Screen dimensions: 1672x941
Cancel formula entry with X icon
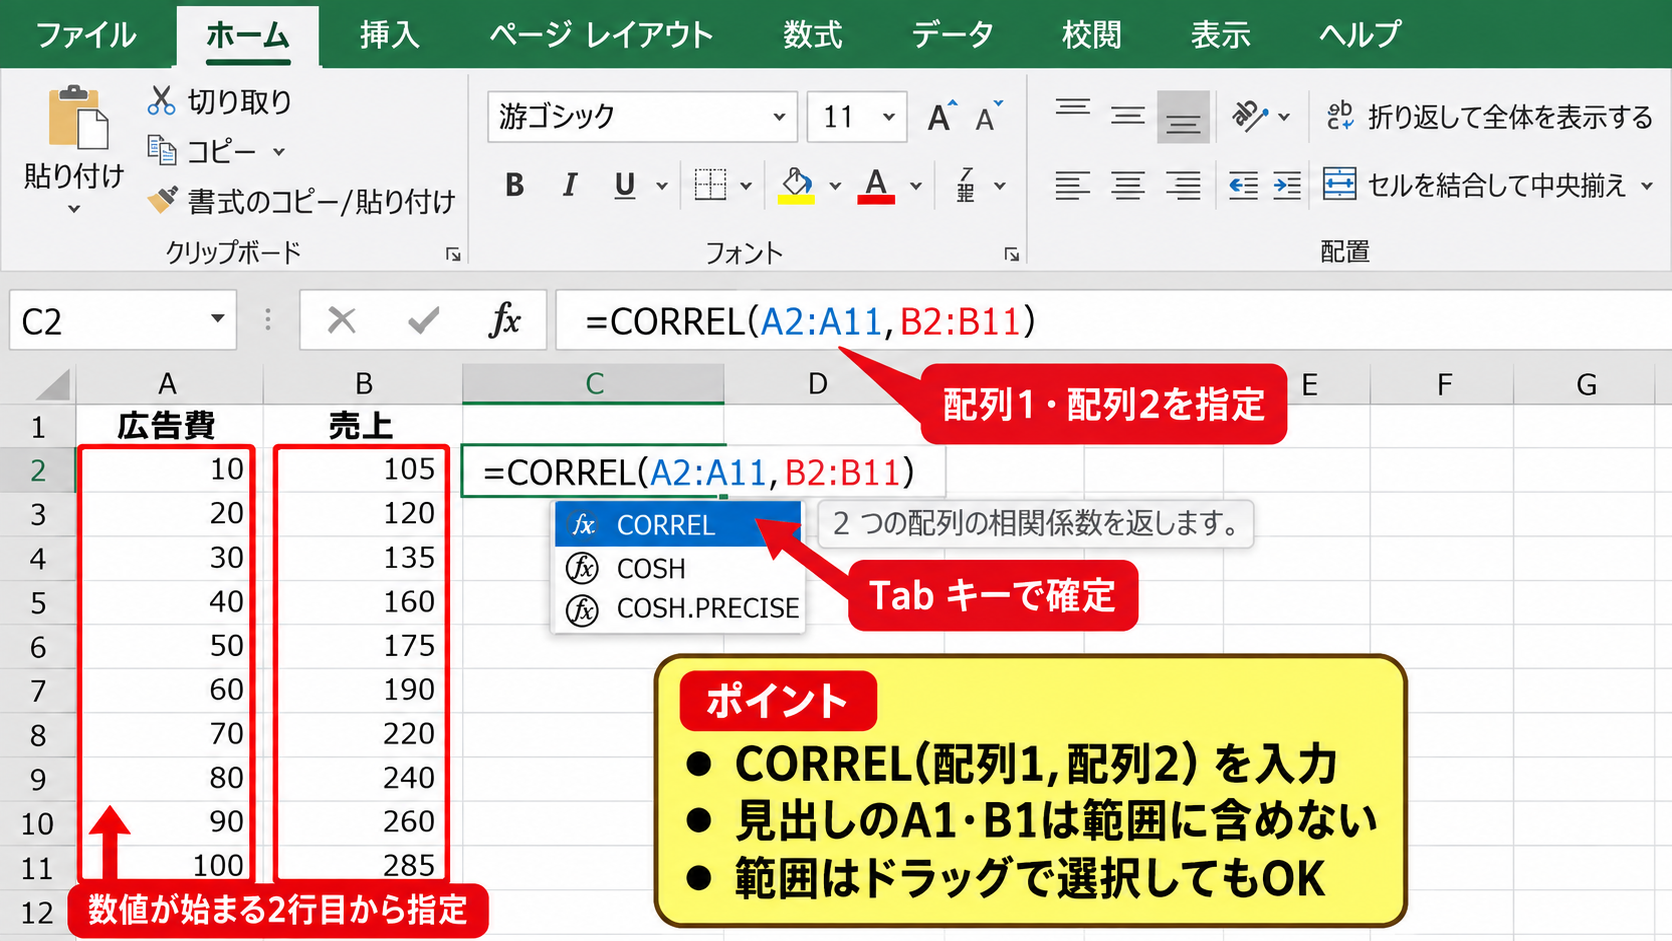point(342,320)
